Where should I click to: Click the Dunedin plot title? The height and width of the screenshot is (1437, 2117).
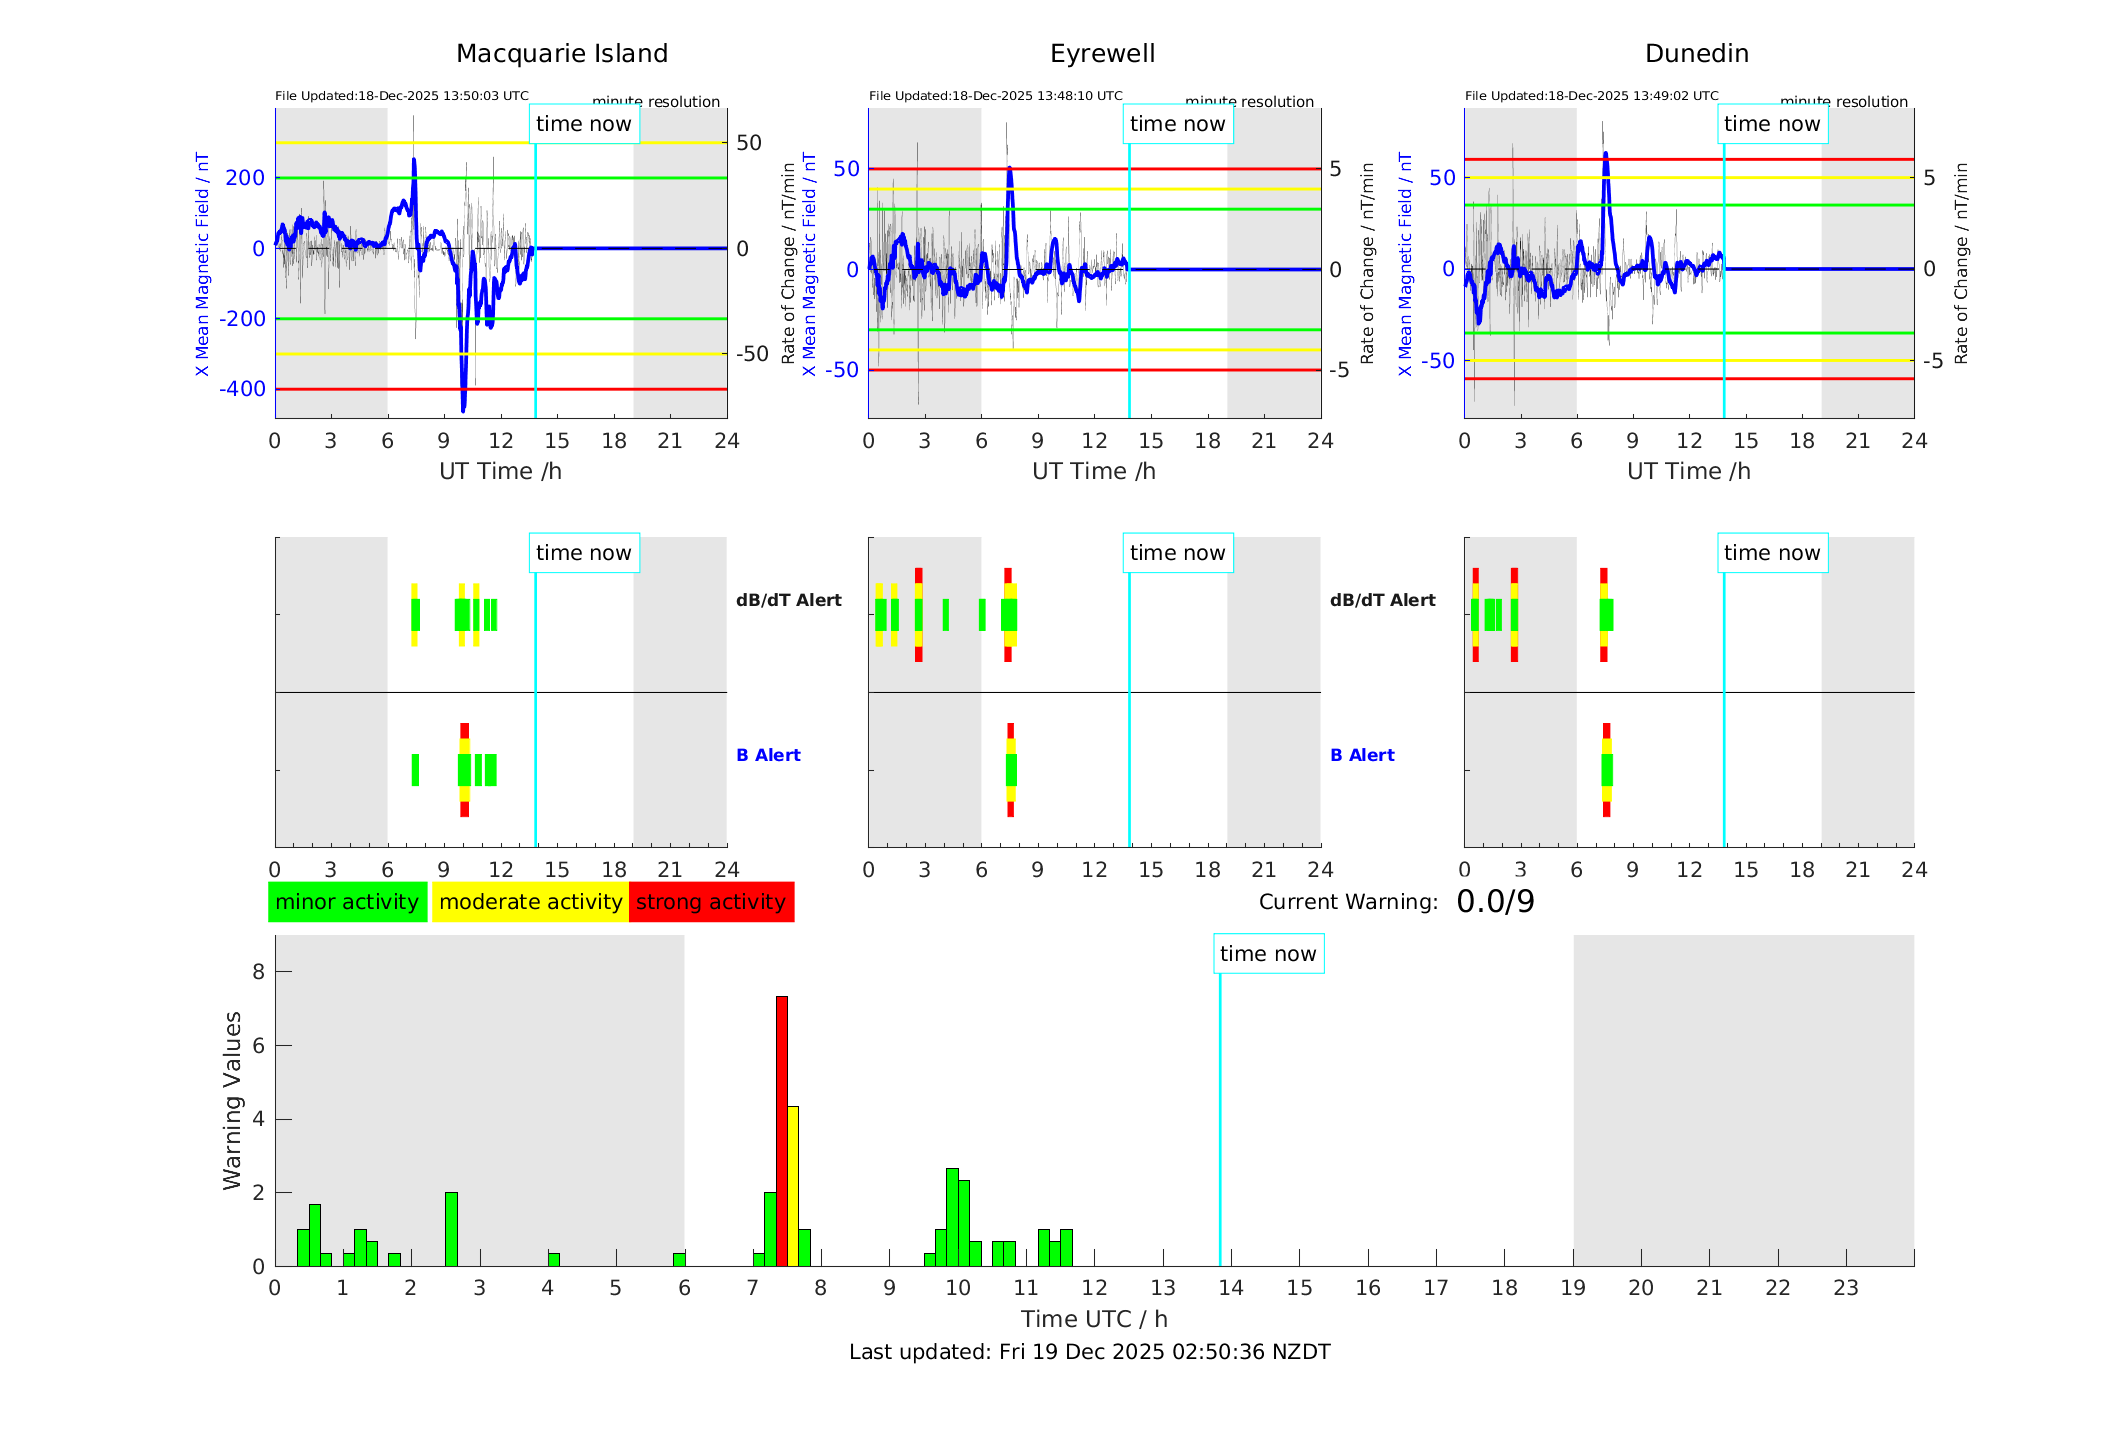point(1696,54)
